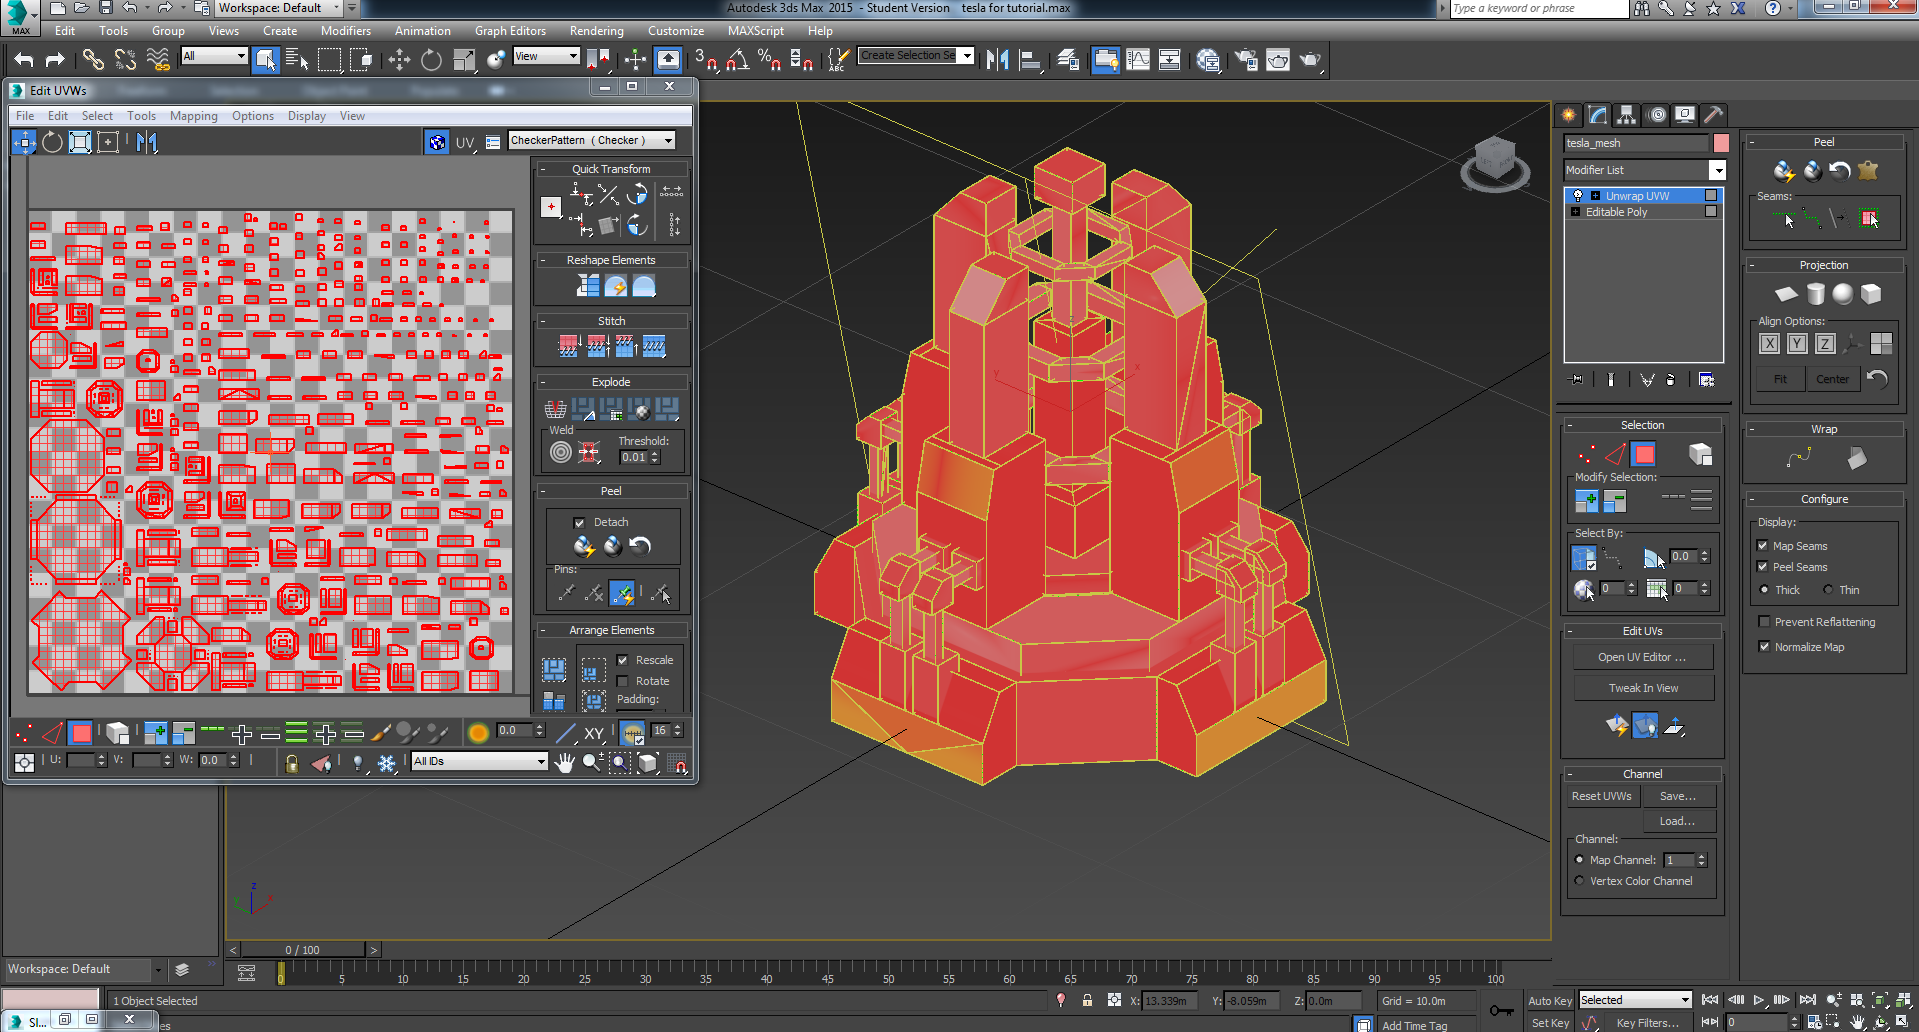
Task: Click the Pelt Map icon in Peel rollout
Action: (x=1868, y=170)
